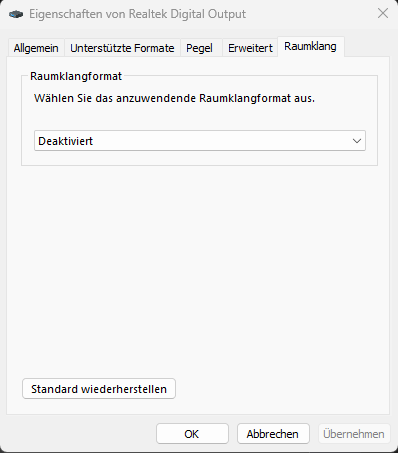The width and height of the screenshot is (398, 453).
Task: Open the Raumklangformat dropdown showing Deaktiviert
Action: click(x=200, y=141)
